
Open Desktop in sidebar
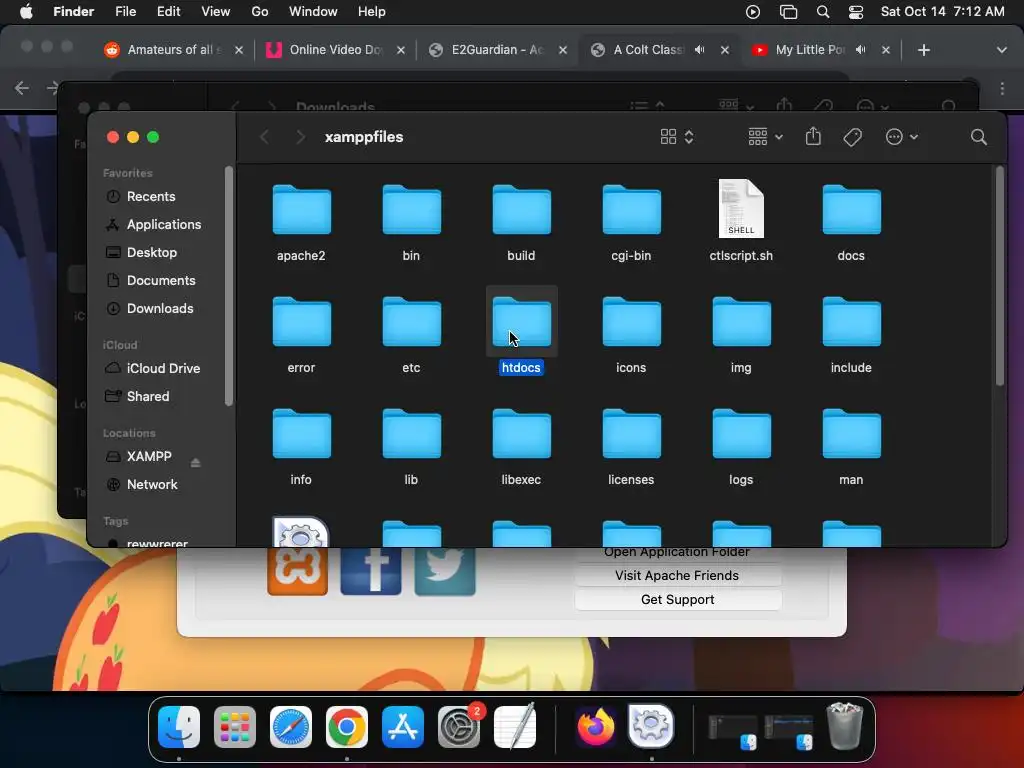coord(152,252)
